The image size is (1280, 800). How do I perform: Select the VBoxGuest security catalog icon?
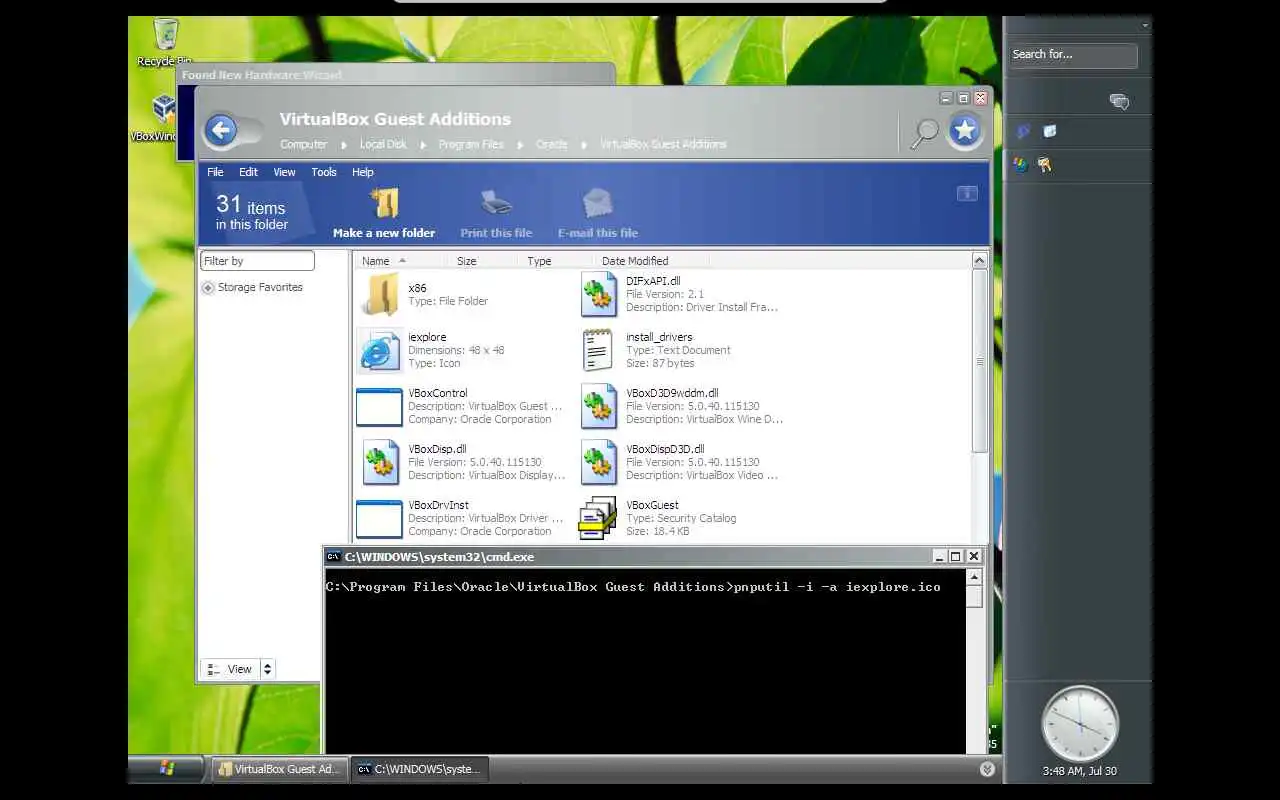(598, 518)
